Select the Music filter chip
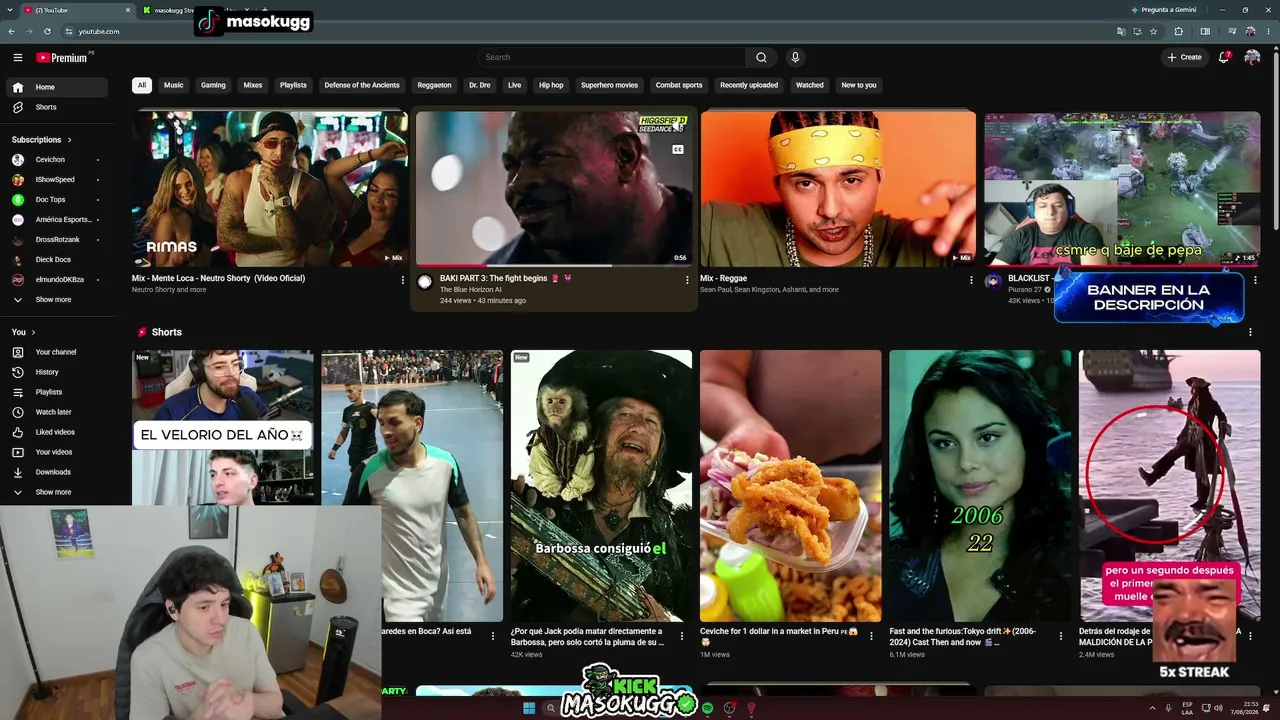The height and width of the screenshot is (720, 1280). click(174, 85)
